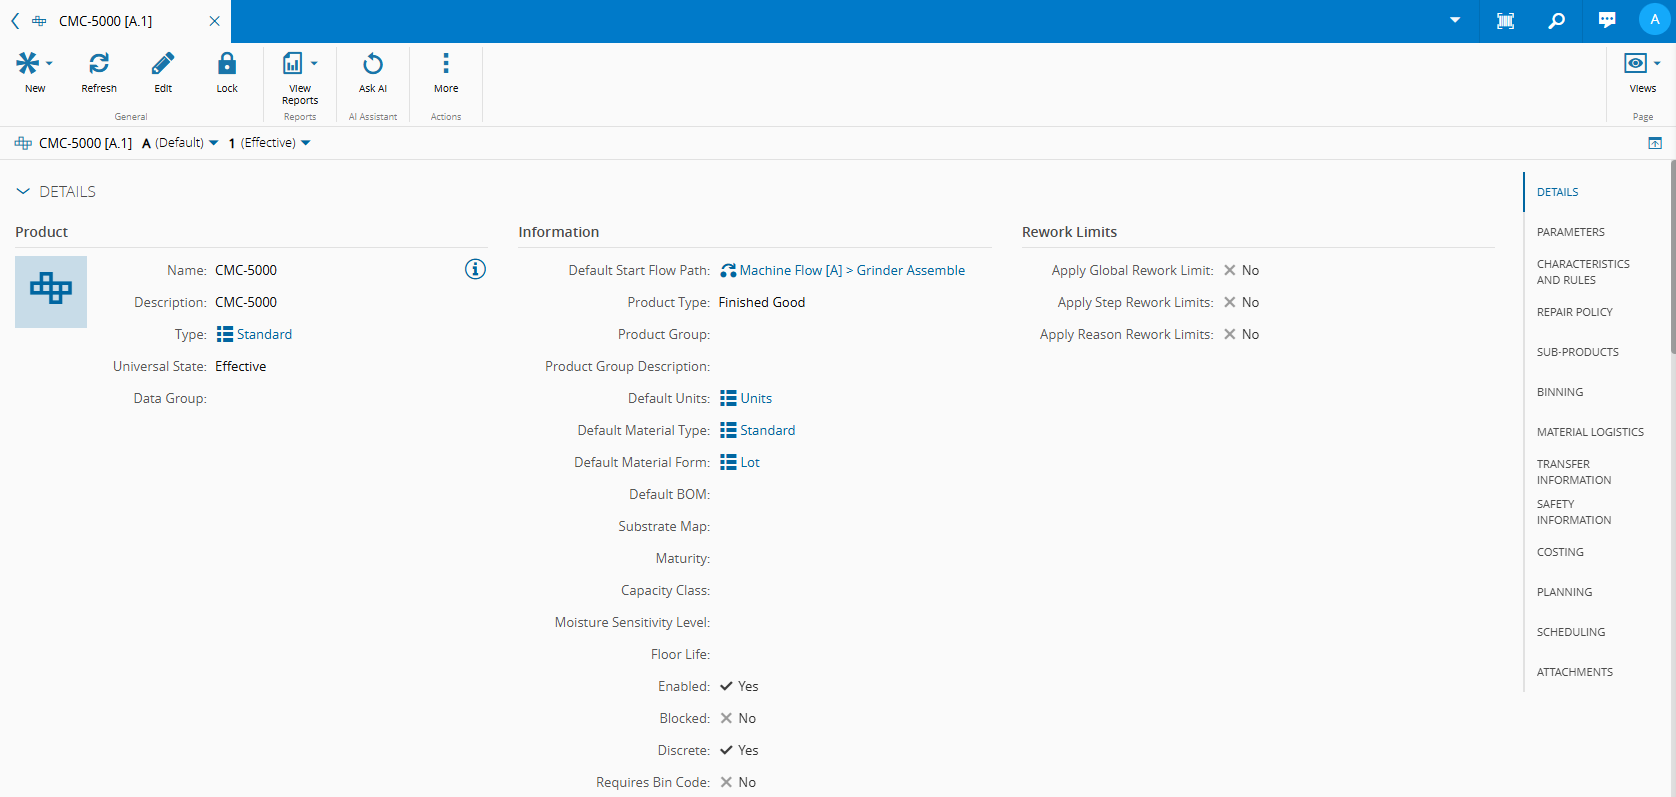The image size is (1676, 797).
Task: Open the Standard type link under Product
Action: click(x=264, y=334)
